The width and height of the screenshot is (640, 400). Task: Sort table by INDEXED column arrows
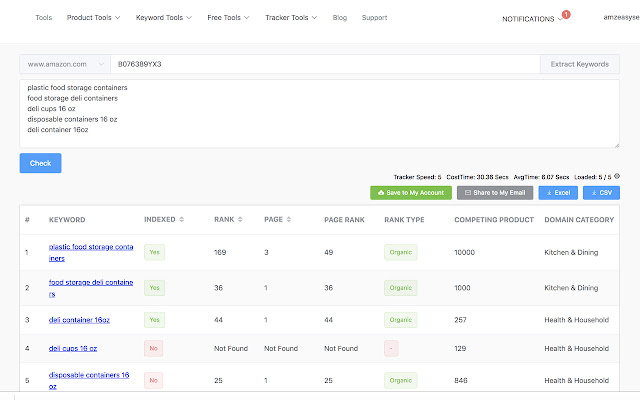[182, 220]
